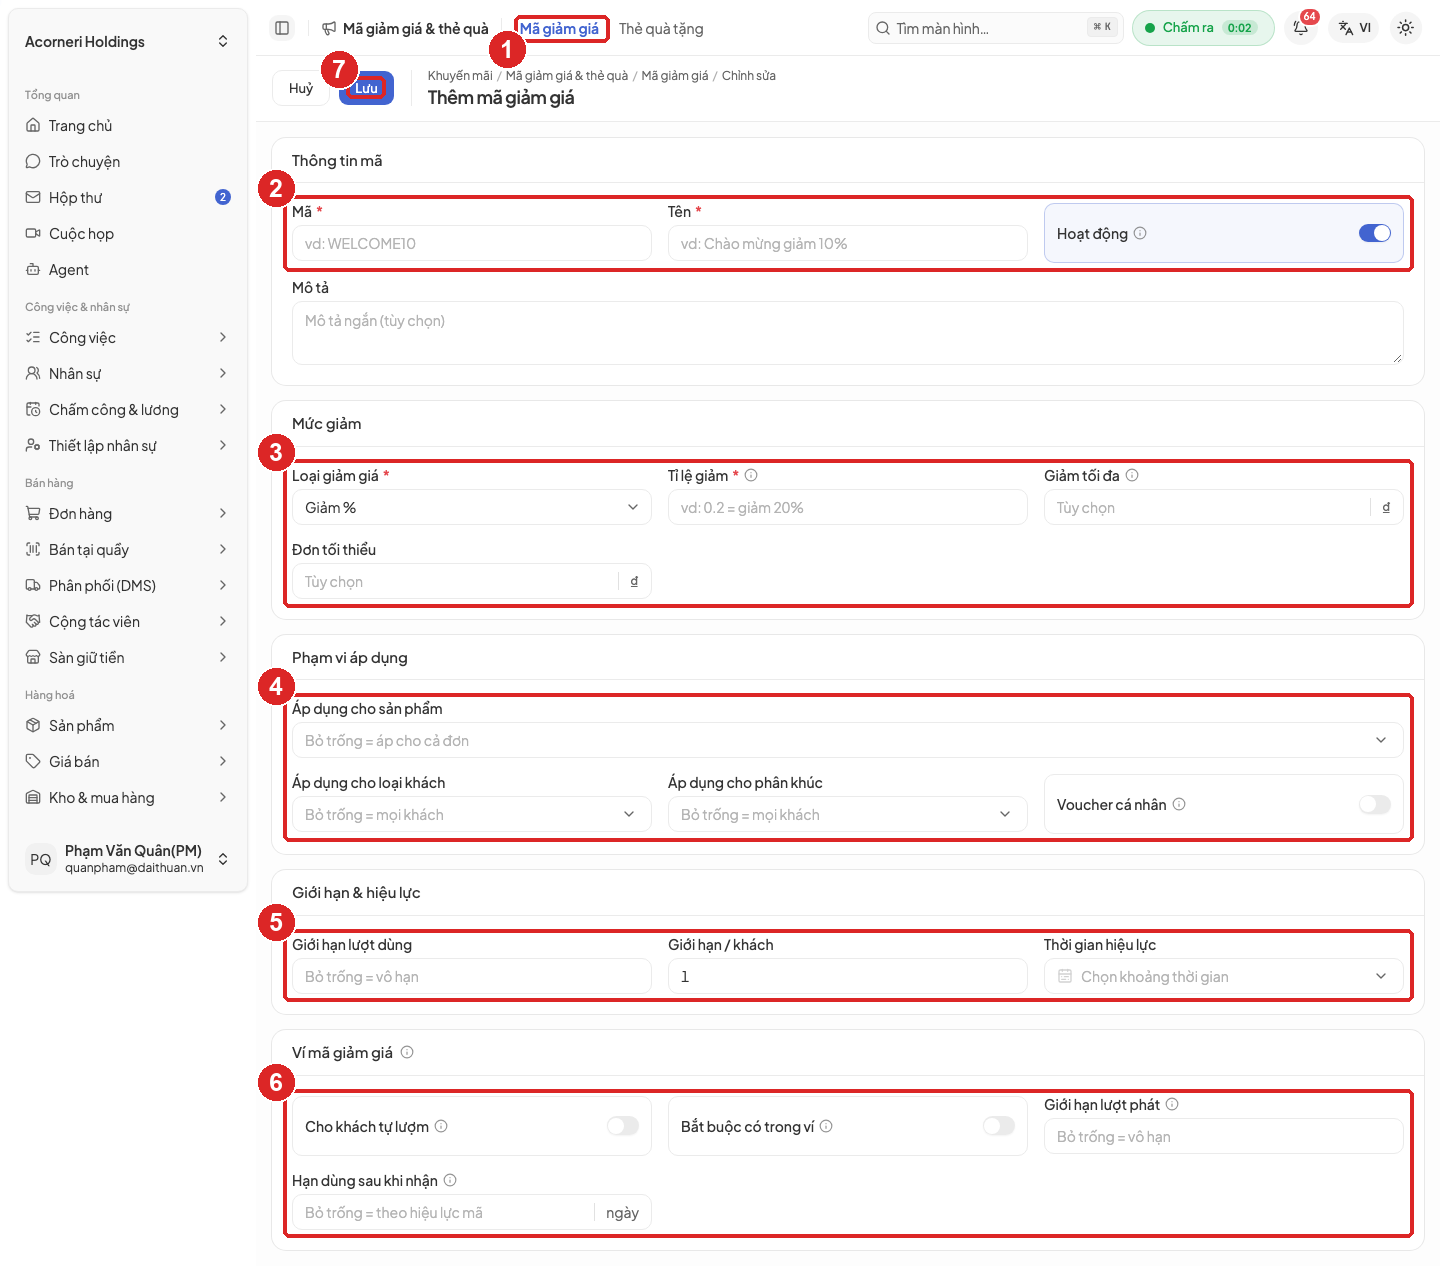
Task: Click info icon beside Voucher cá nhân
Action: tap(1179, 804)
